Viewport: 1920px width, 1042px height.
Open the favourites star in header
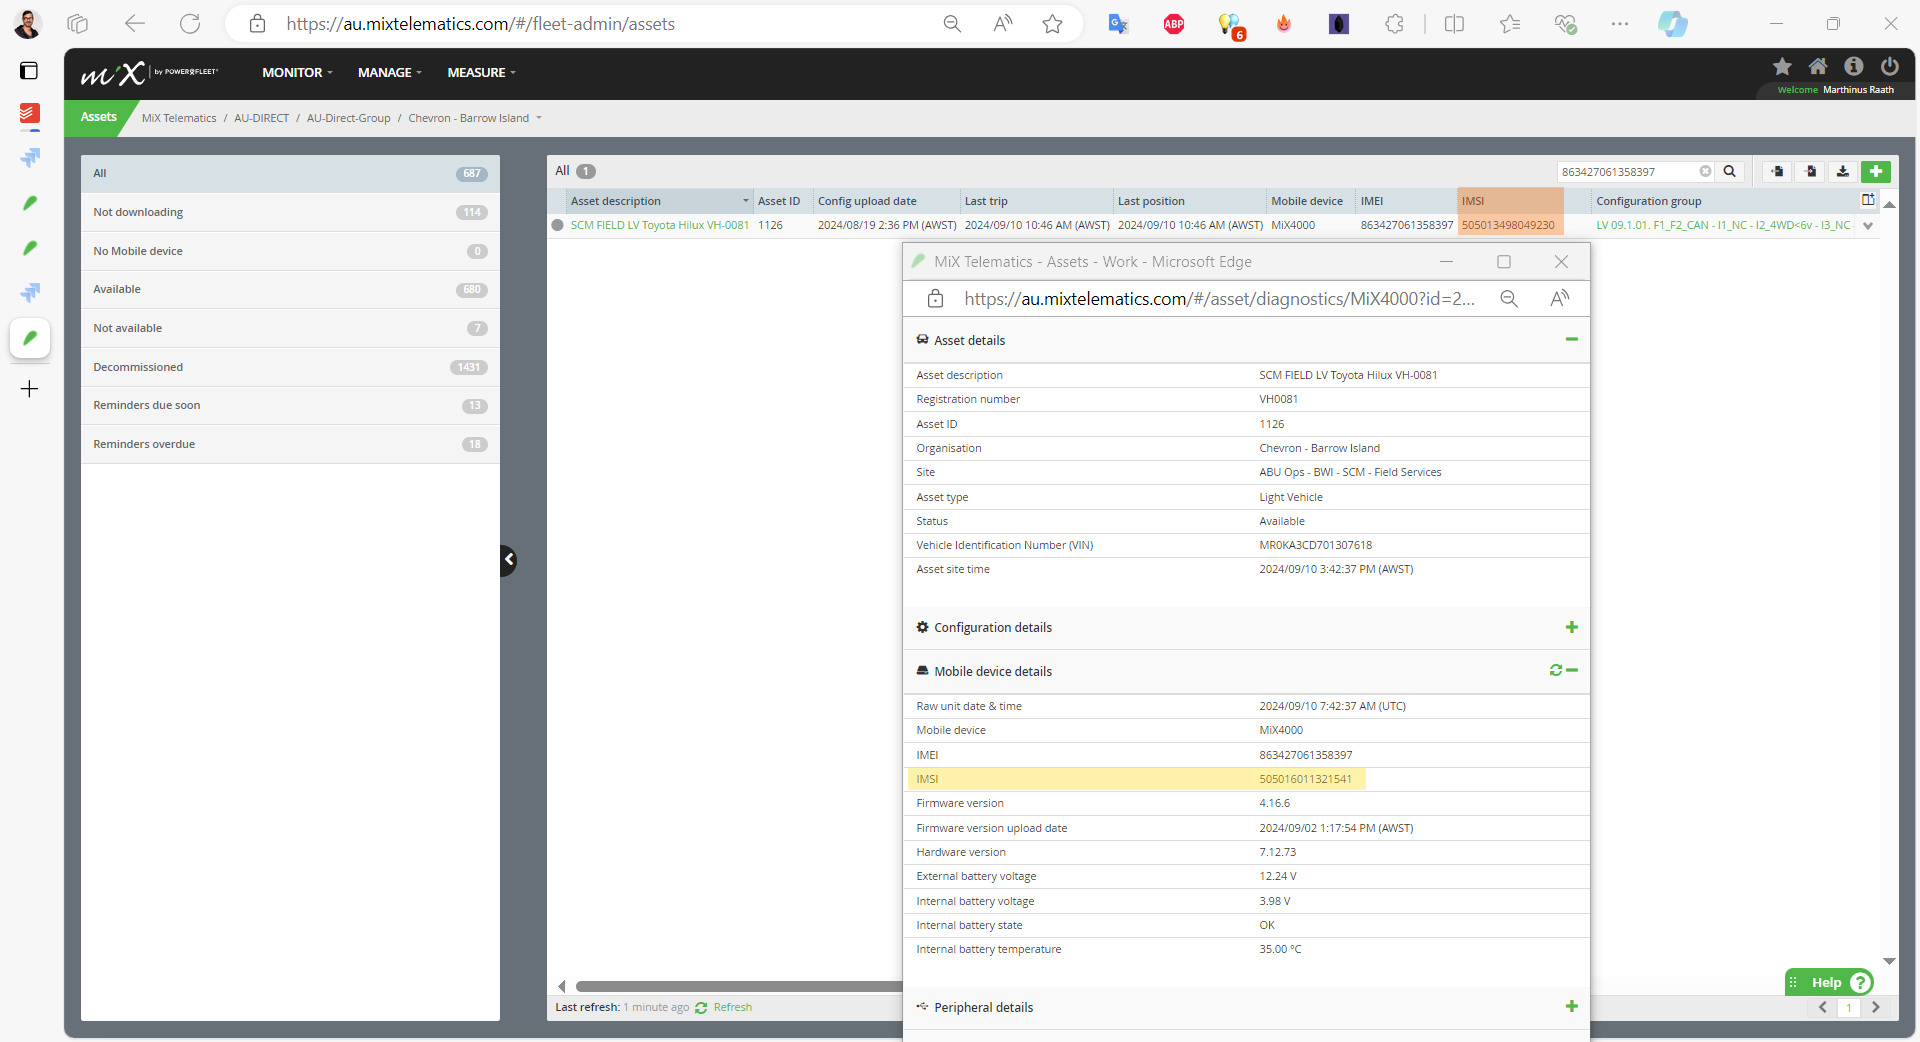point(1782,67)
